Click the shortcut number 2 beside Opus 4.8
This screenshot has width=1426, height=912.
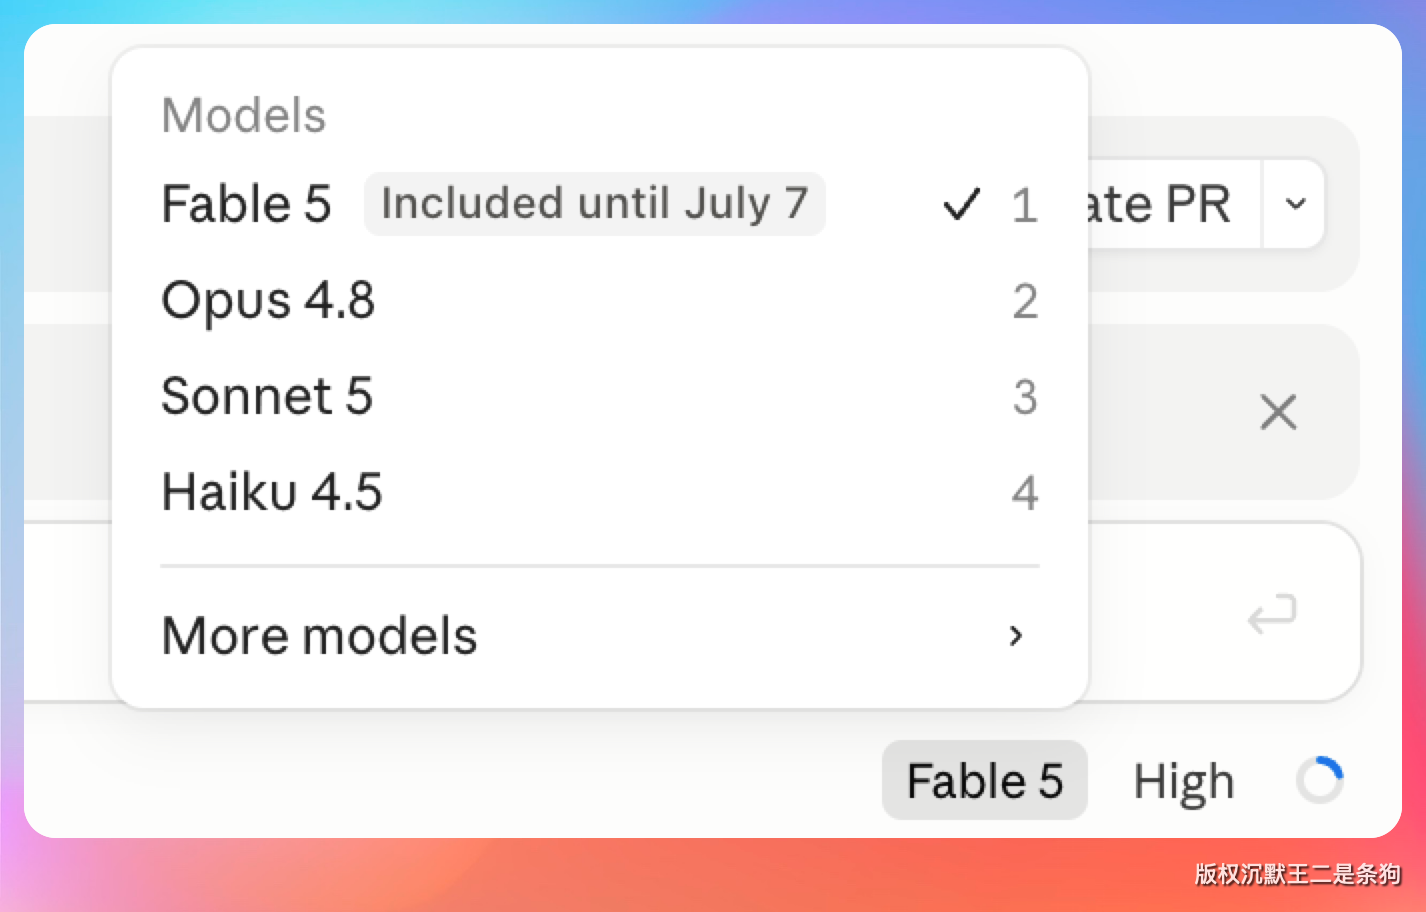click(1025, 301)
